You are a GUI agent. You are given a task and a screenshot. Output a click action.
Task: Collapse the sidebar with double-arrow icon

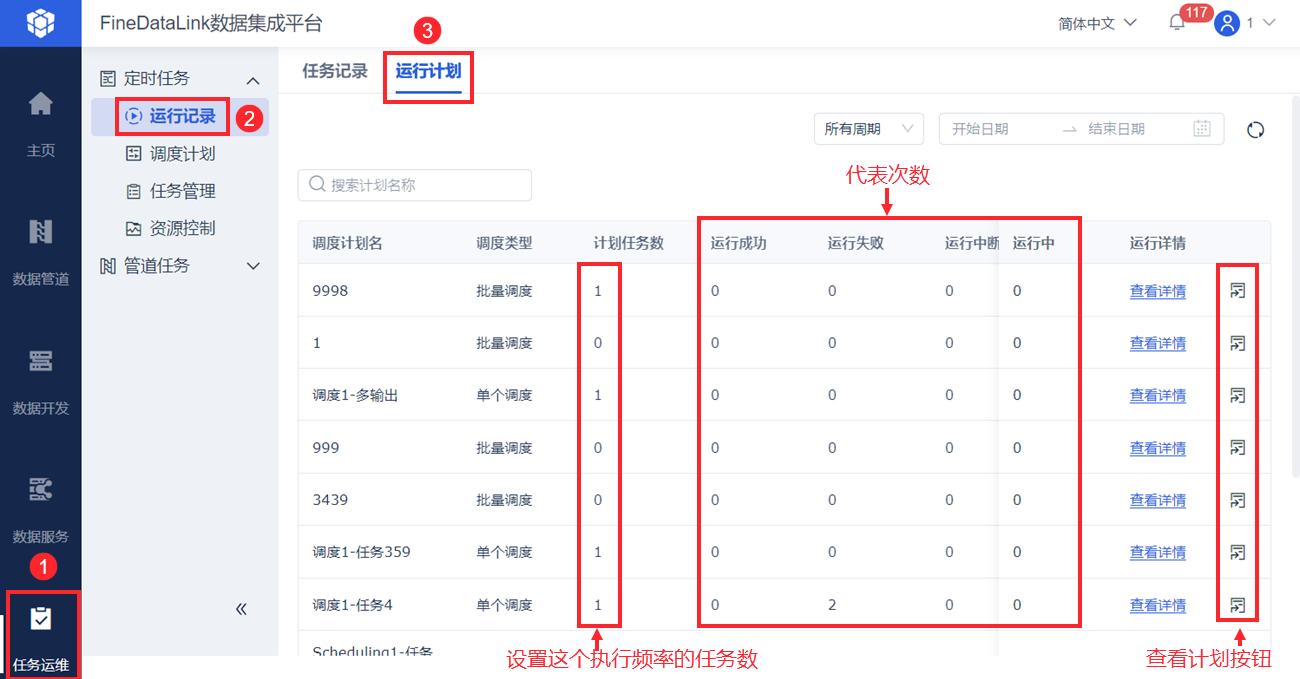241,609
